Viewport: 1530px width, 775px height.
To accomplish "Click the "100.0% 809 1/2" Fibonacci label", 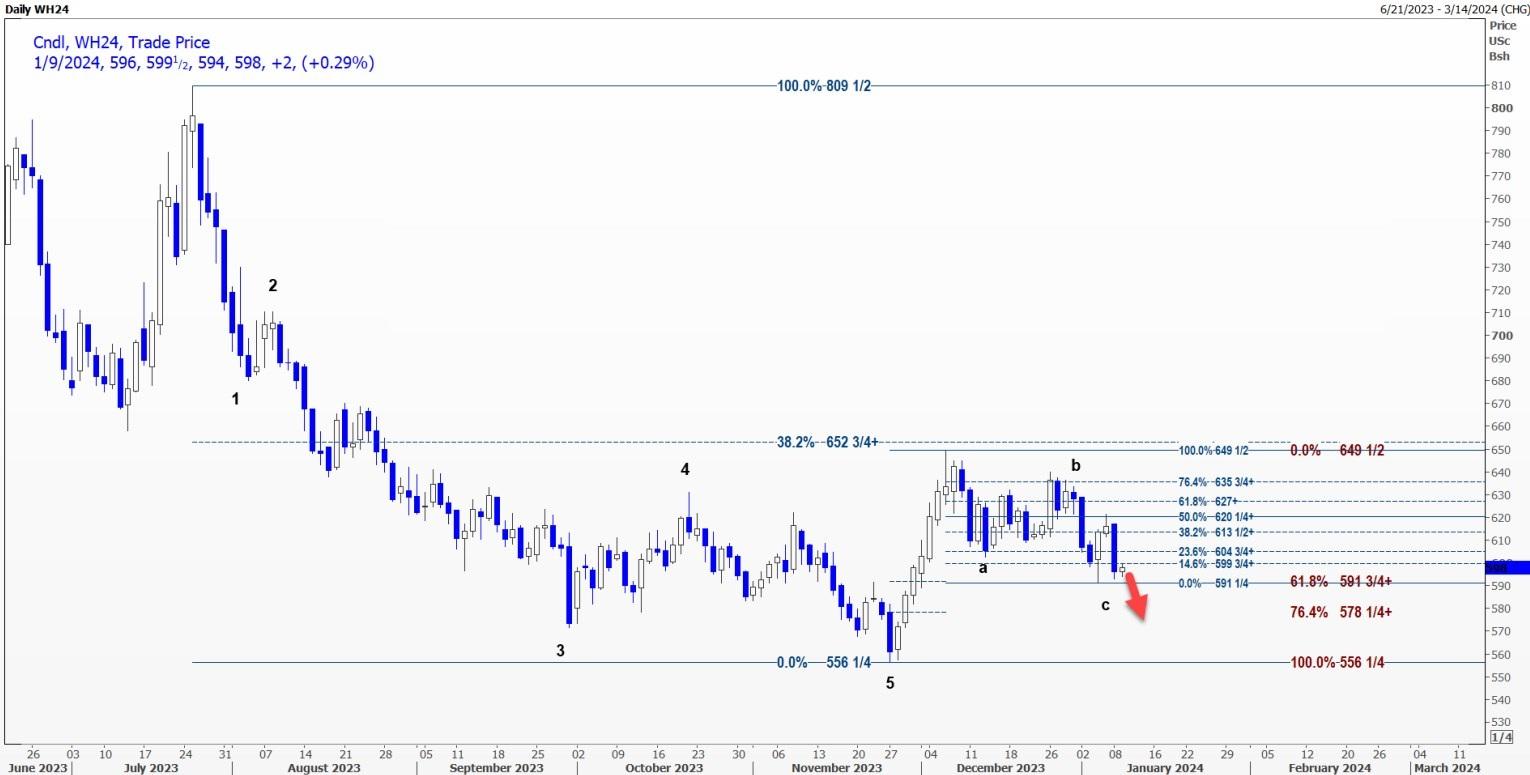I will (x=826, y=86).
